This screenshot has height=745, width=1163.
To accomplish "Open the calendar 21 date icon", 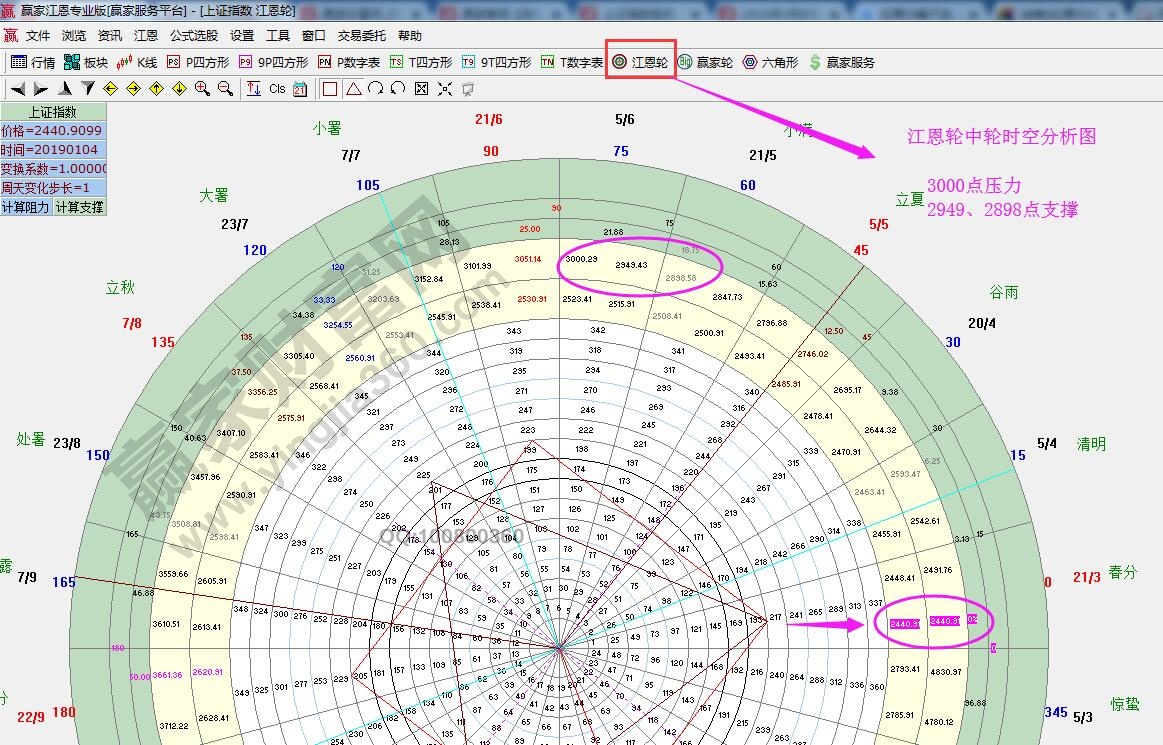I will pos(299,89).
